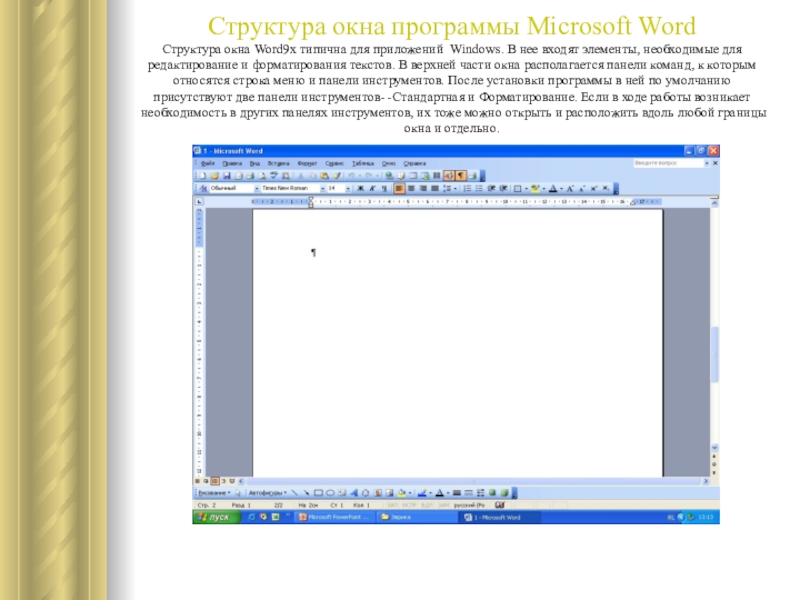
Task: Insert a table from the Standard toolbar
Action: pos(413,176)
